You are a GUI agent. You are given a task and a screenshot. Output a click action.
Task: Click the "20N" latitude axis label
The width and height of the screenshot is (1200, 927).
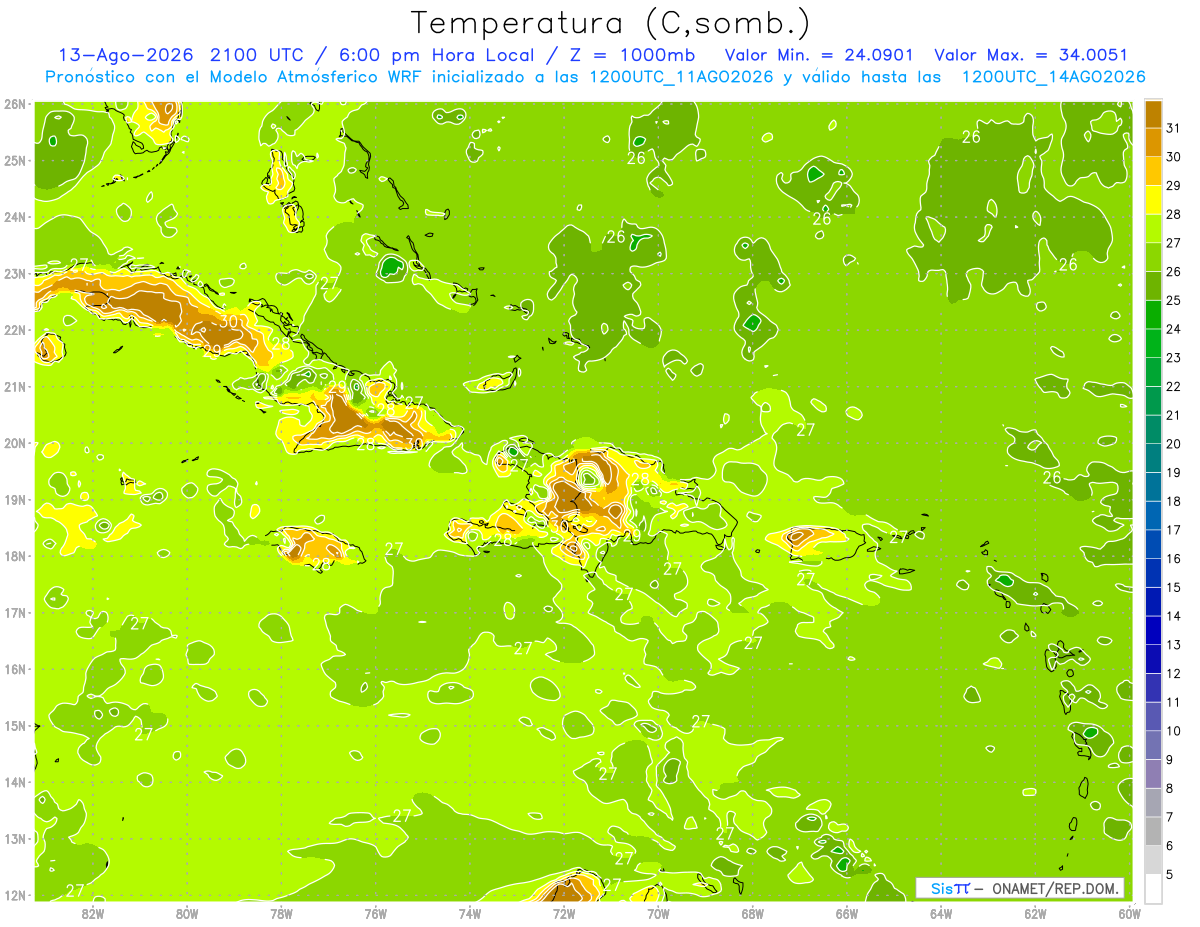[15, 443]
